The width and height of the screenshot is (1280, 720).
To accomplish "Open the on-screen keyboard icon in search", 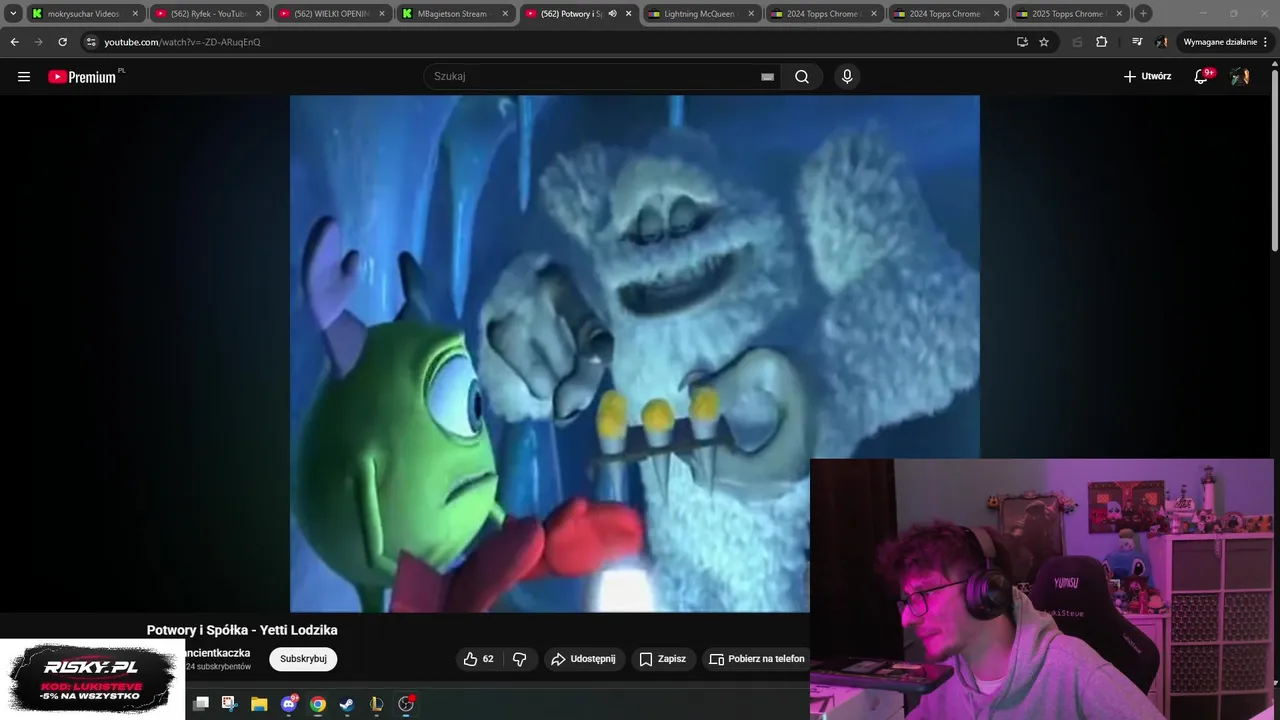I will click(767, 77).
